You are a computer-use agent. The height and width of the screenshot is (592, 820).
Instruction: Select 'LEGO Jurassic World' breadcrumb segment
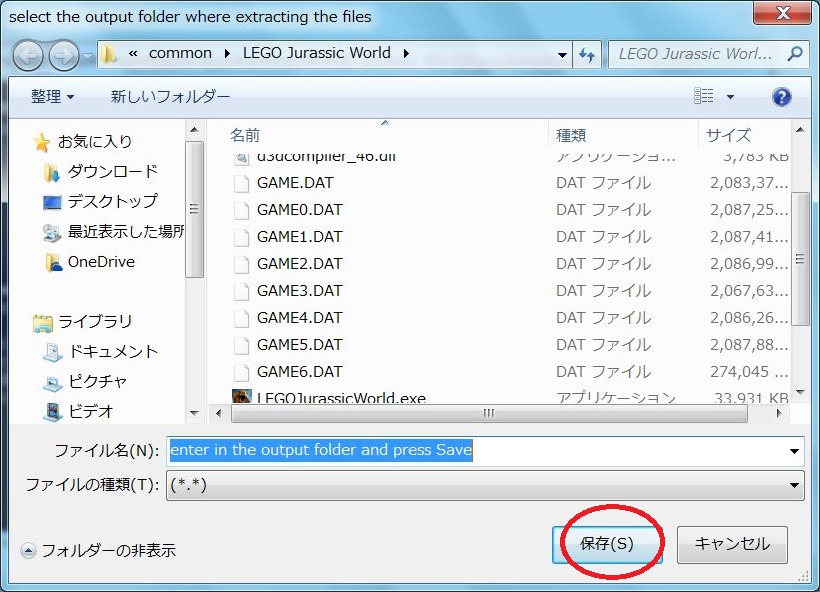coord(316,53)
